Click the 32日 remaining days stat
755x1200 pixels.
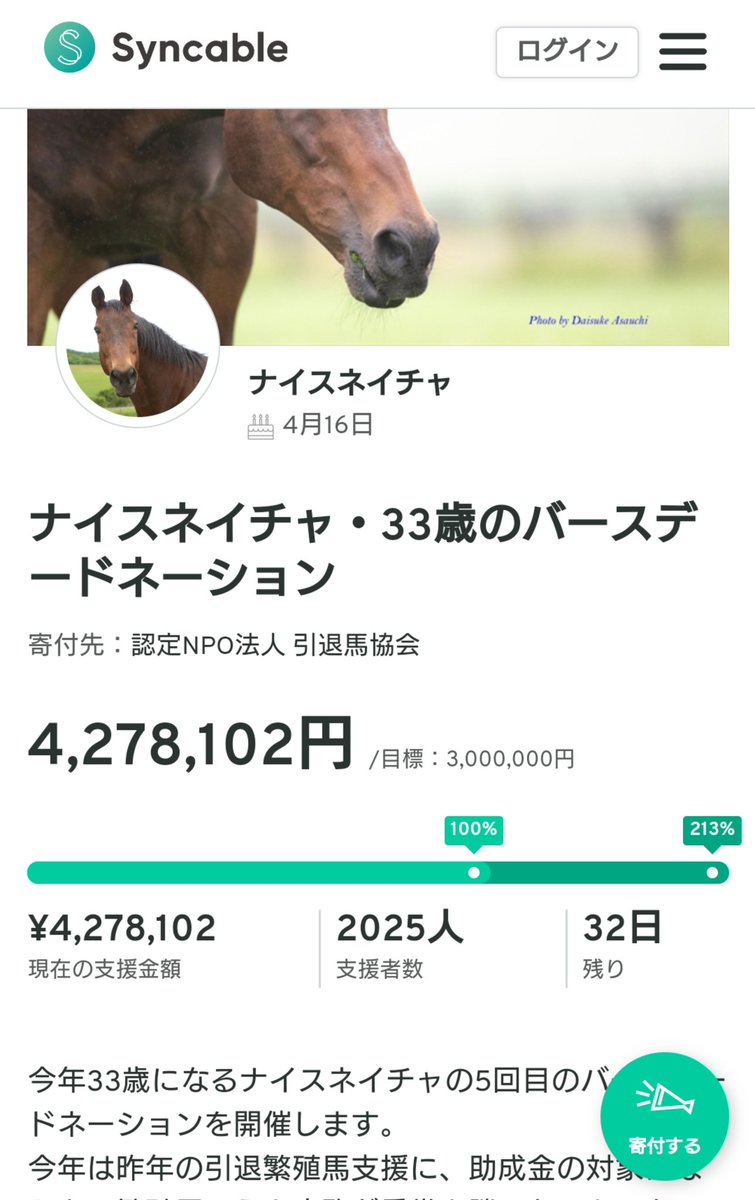(x=622, y=929)
